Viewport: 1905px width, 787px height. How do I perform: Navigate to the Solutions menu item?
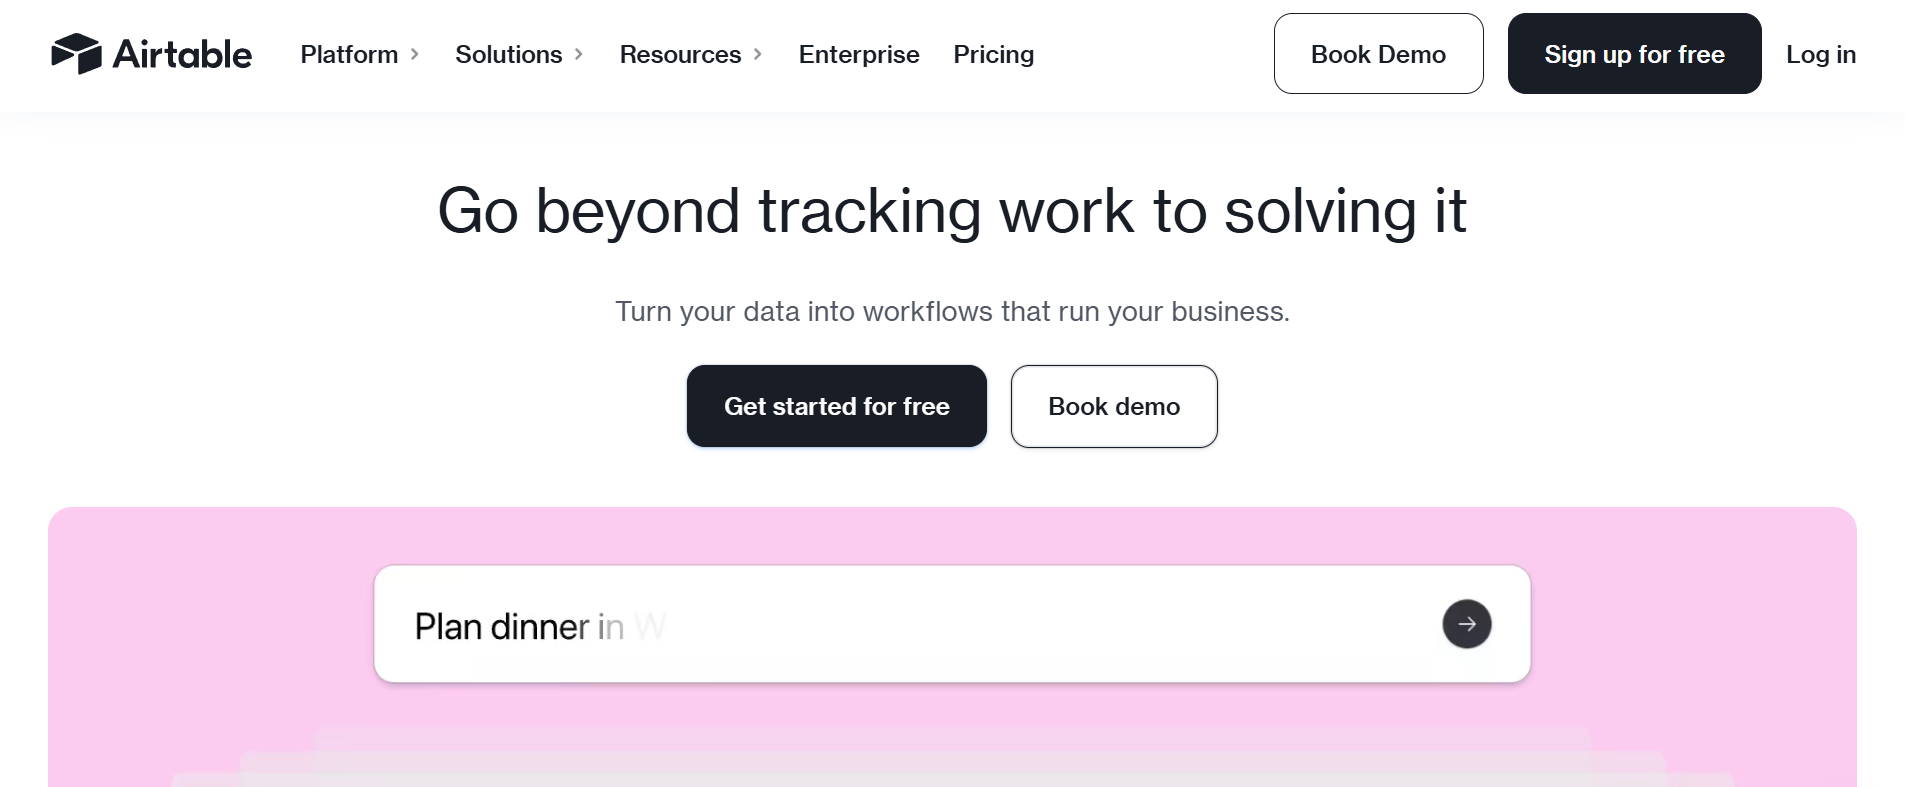click(508, 55)
